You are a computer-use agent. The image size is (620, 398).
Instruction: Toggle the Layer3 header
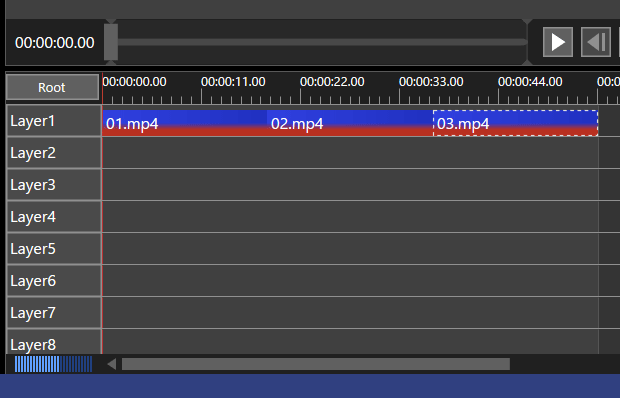(x=54, y=185)
